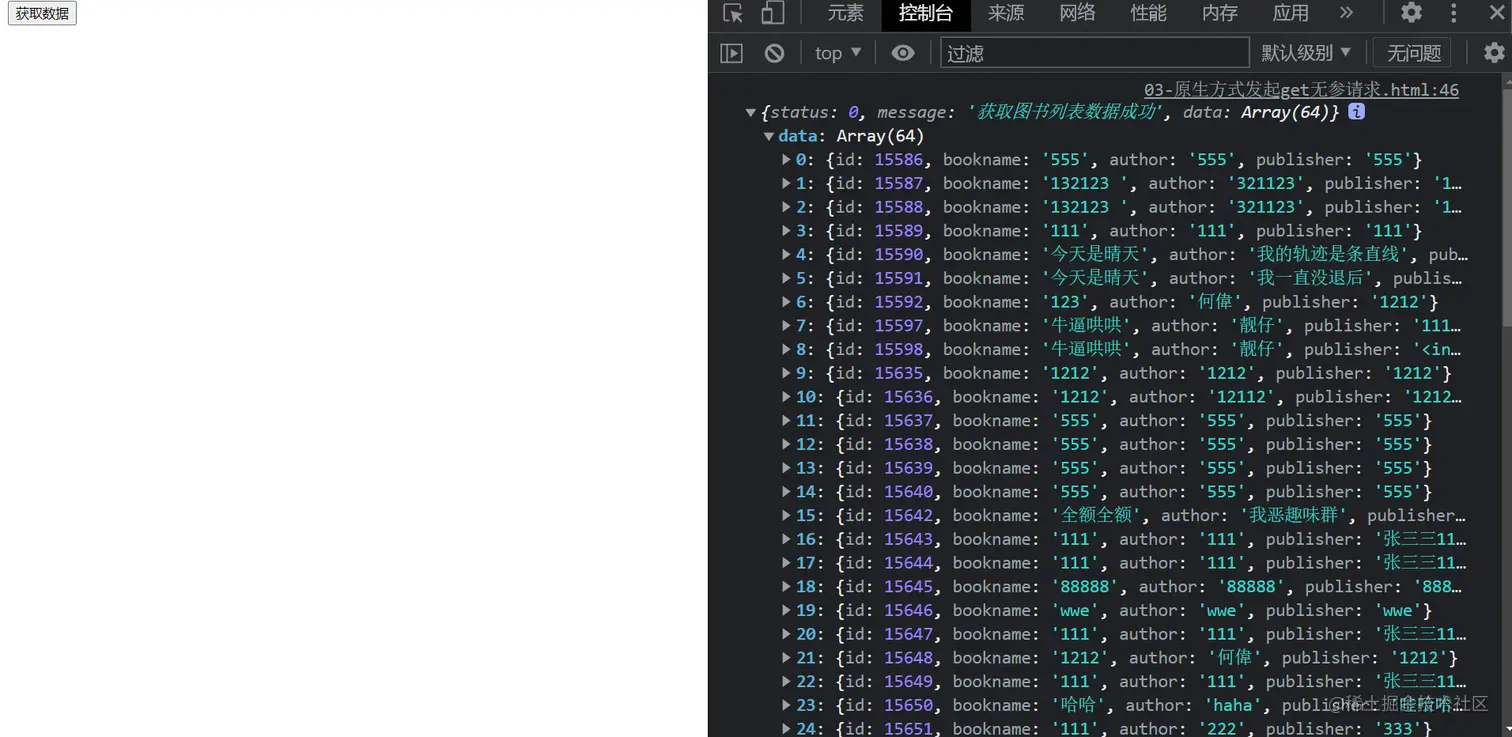Switch to the 性能 tab

[1148, 13]
